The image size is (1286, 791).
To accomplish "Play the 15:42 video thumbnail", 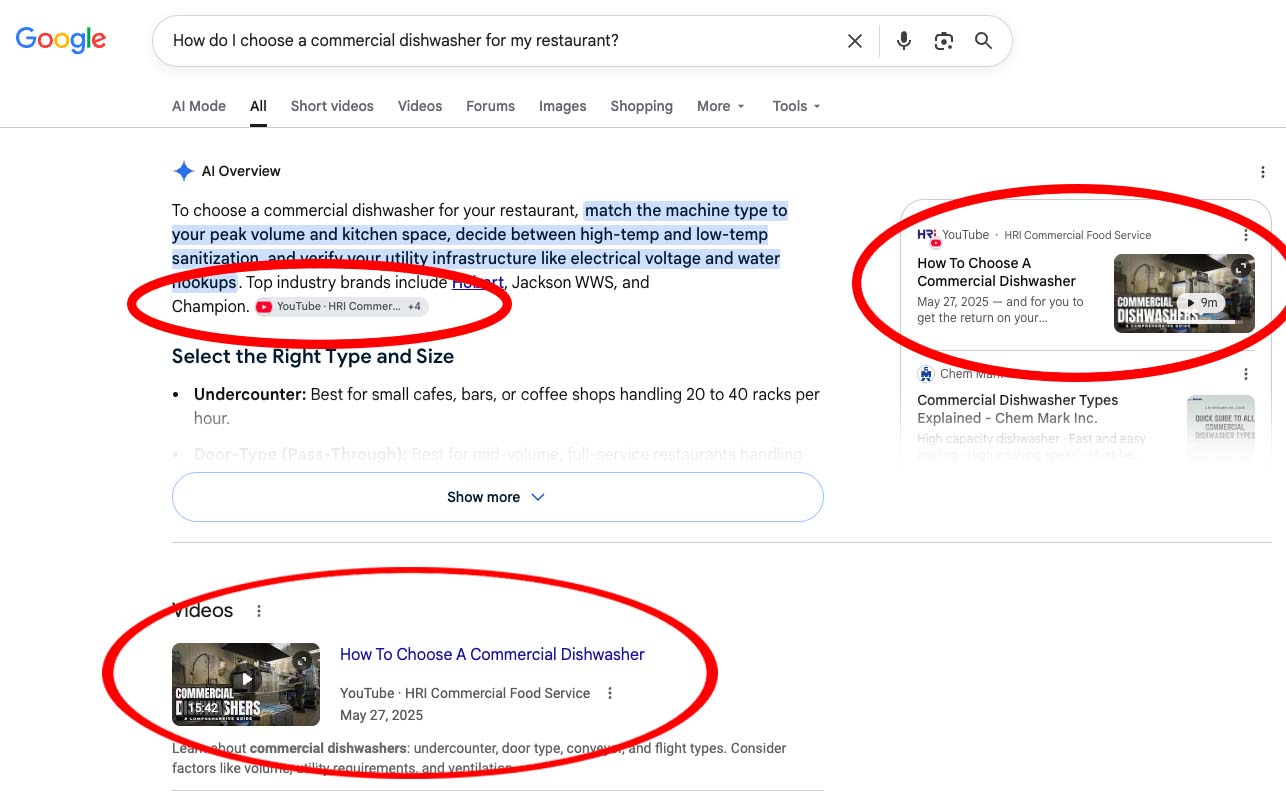I will pyautogui.click(x=246, y=684).
